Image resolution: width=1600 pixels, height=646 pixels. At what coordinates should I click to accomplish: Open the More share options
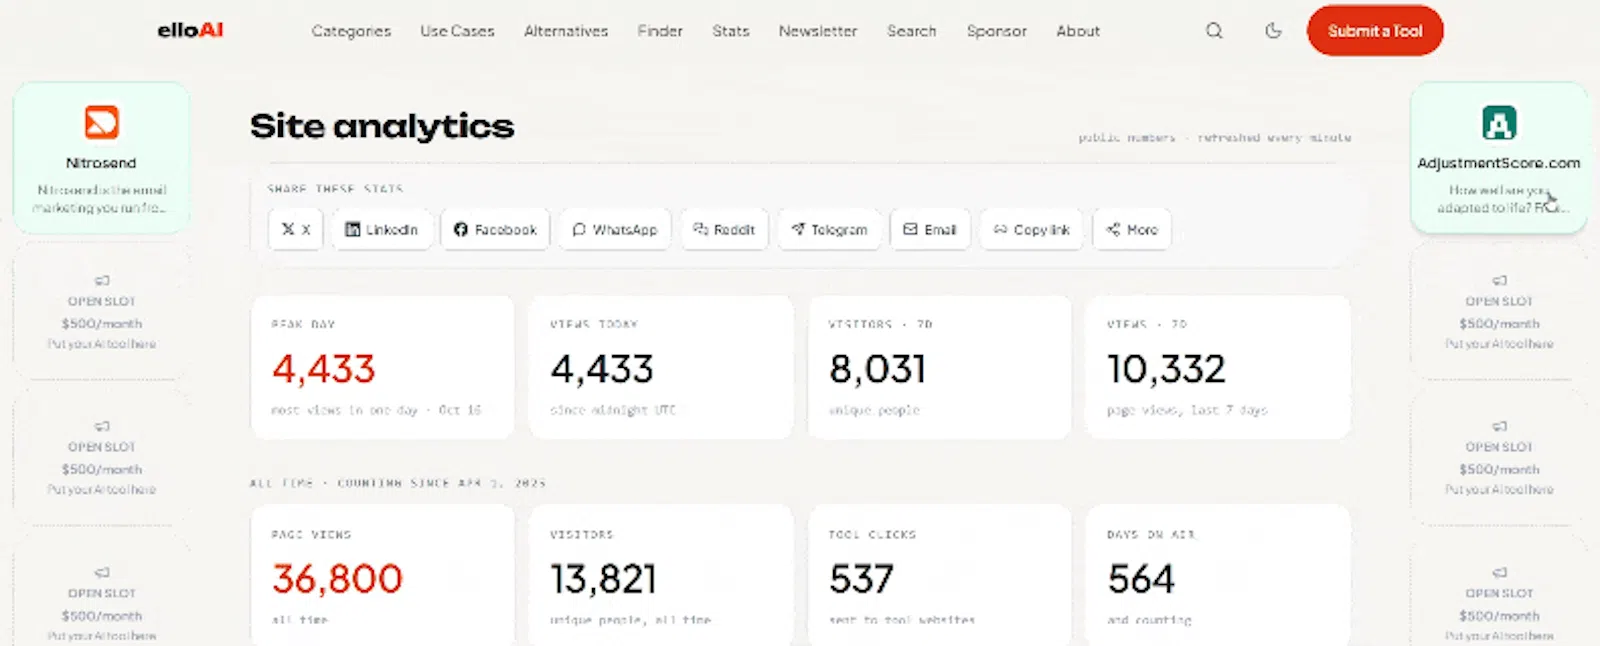1132,230
